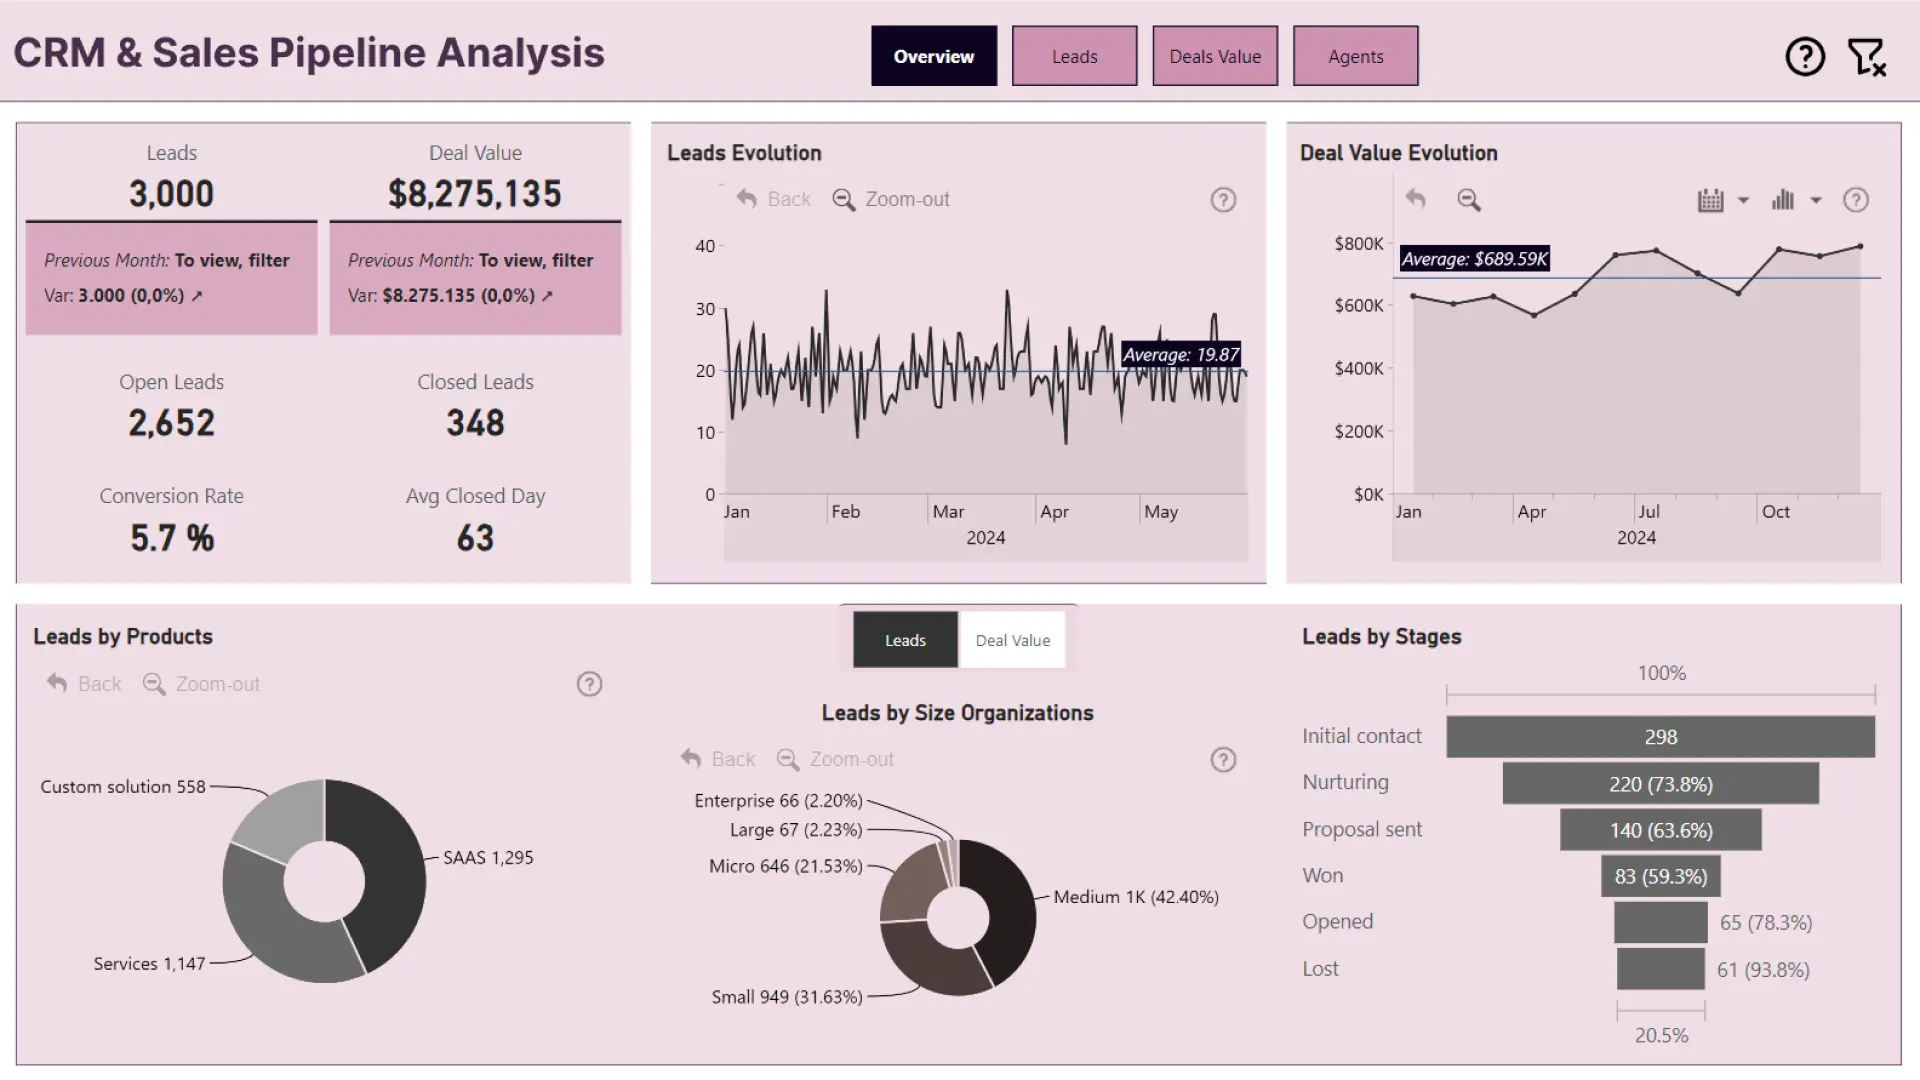Click Average: 19.87 label in Leads Evolution
This screenshot has width=1920, height=1080.
(x=1181, y=354)
